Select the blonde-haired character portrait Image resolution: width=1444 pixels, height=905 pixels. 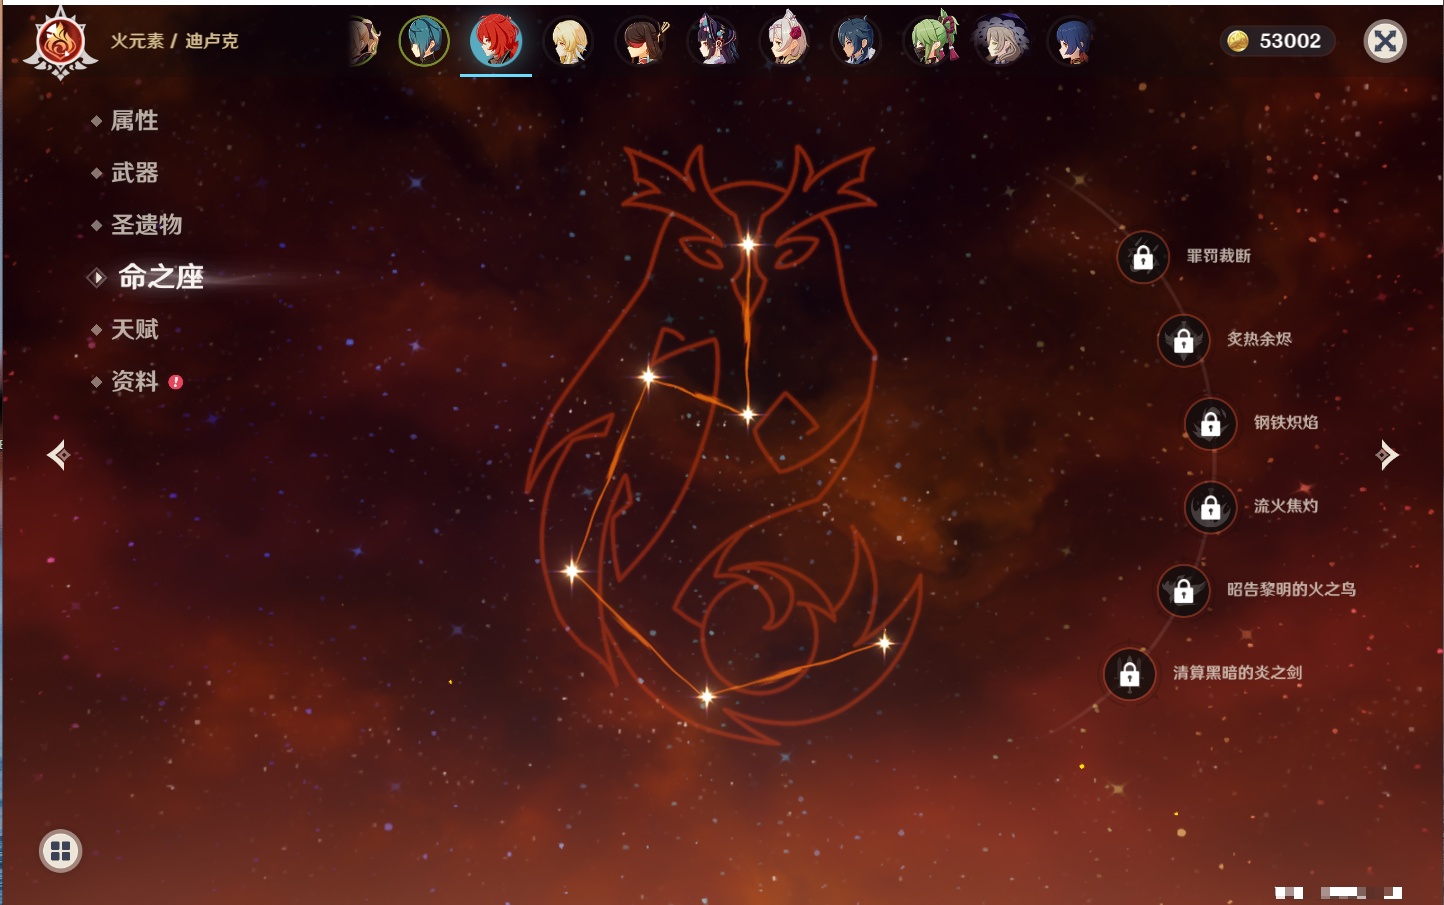click(x=568, y=42)
